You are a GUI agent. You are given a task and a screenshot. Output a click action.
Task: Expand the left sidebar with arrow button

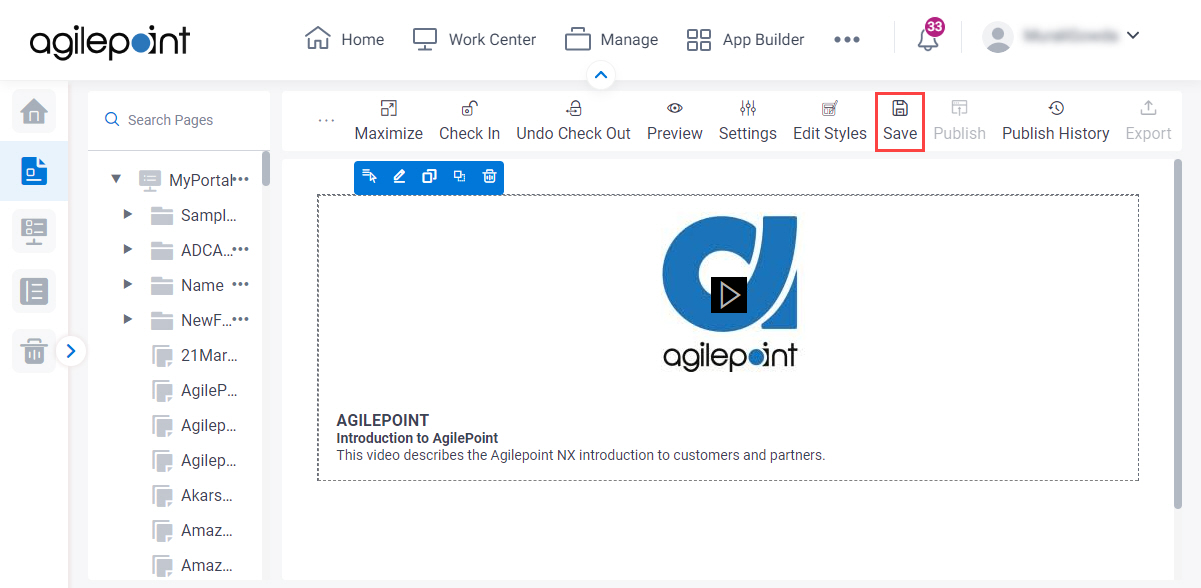click(71, 351)
